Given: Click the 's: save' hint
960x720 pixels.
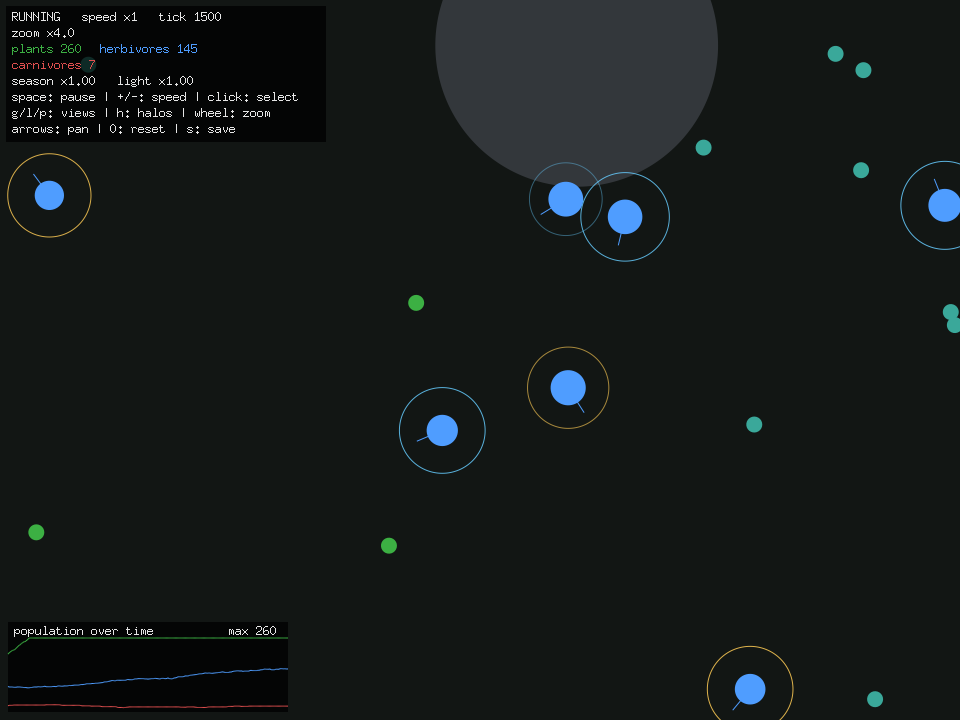Looking at the screenshot, I should pyautogui.click(x=211, y=129).
